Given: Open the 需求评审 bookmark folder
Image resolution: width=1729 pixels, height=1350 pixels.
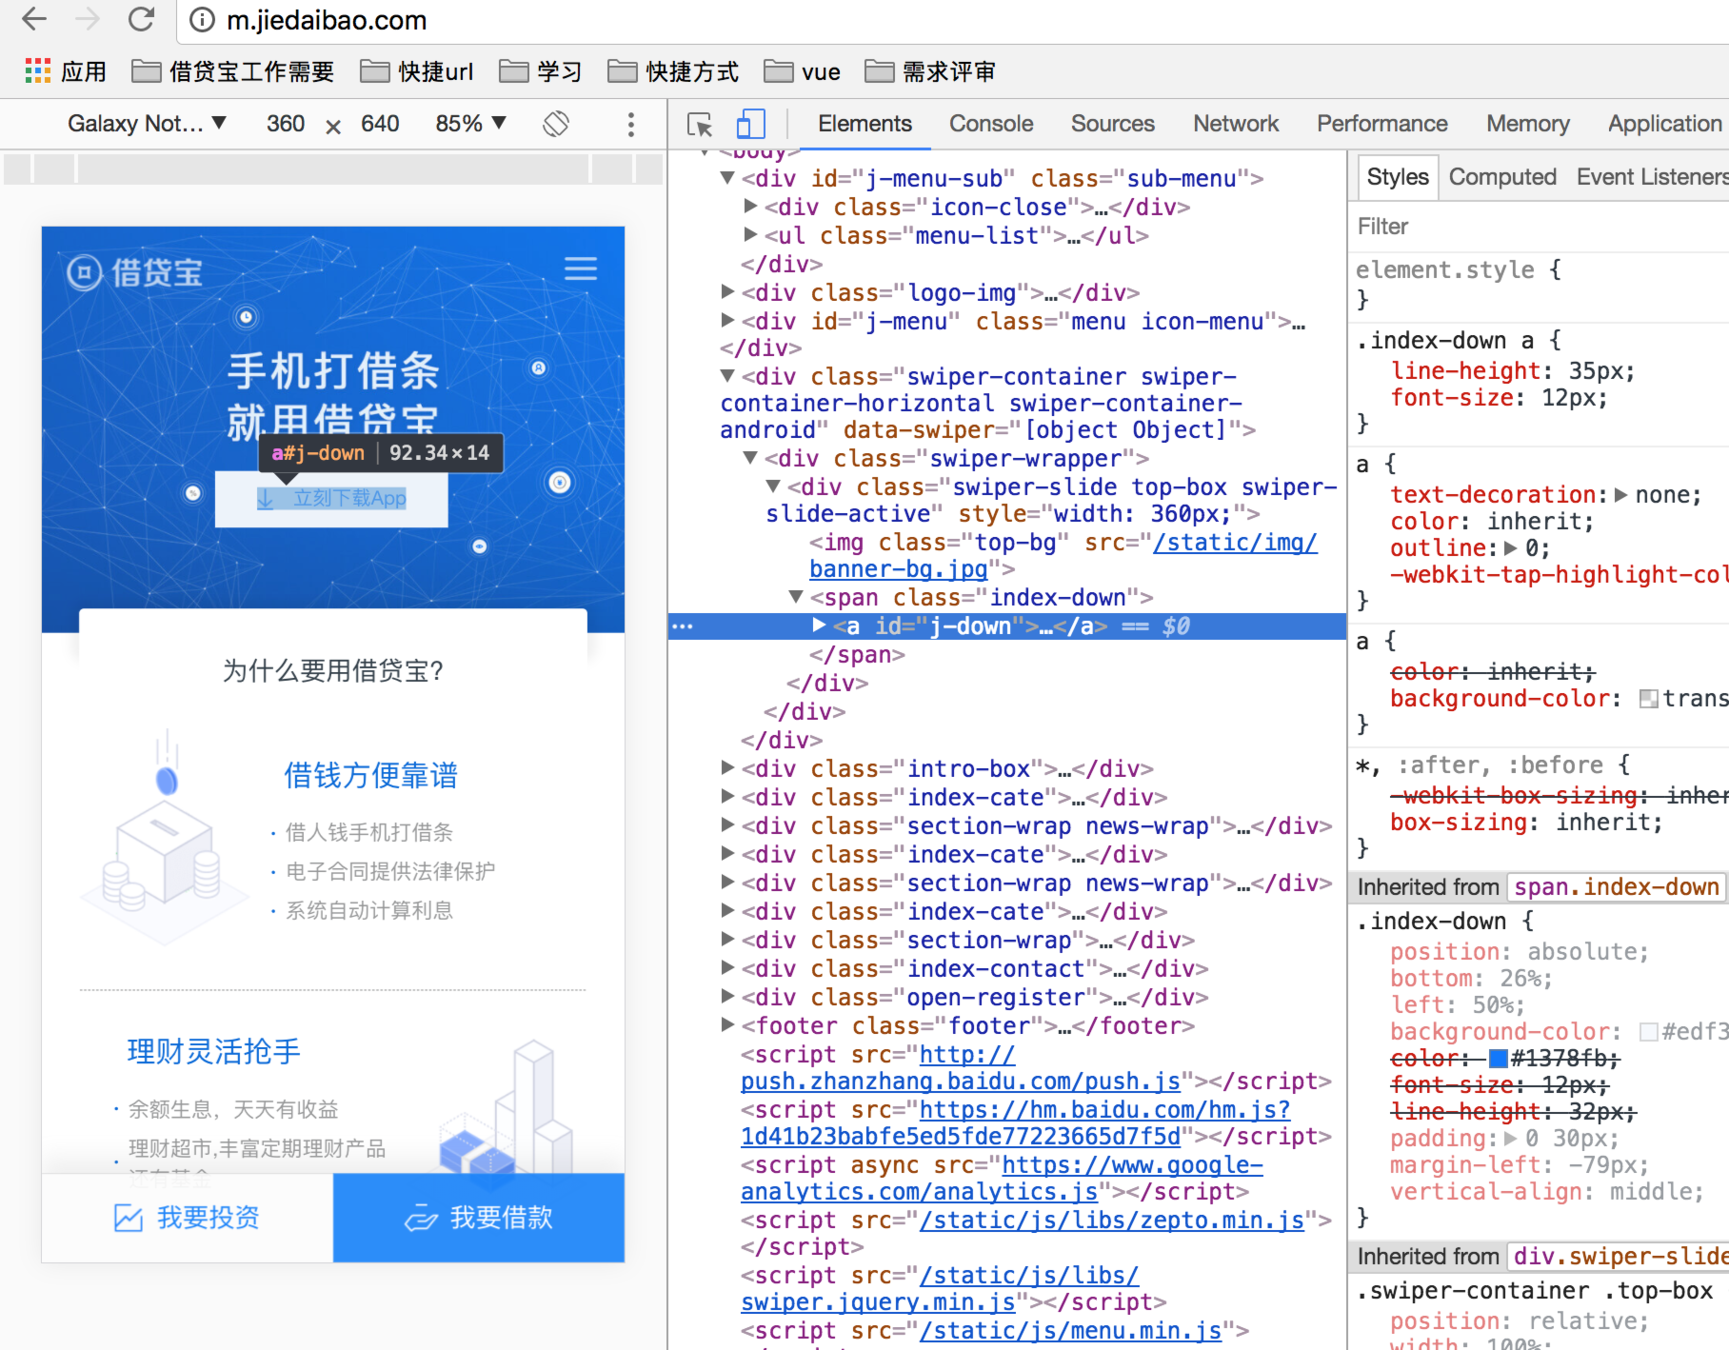Looking at the screenshot, I should coord(930,72).
